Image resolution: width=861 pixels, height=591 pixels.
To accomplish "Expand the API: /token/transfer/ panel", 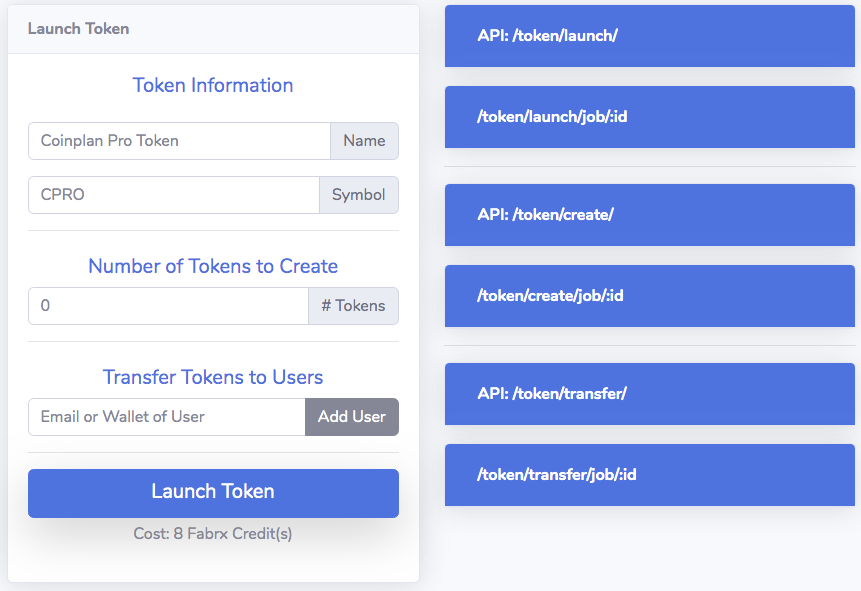I will click(649, 393).
